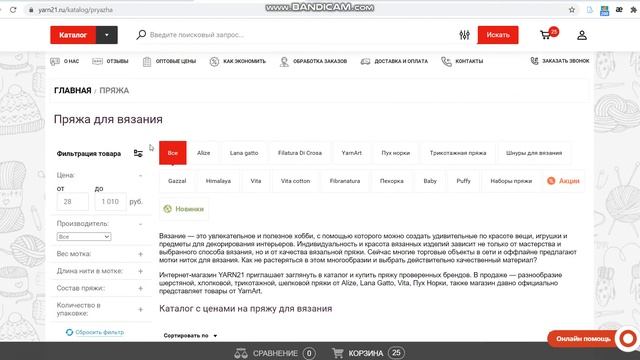Click the Как экономить percent icon
This screenshot has width=640, height=360.
(x=214, y=61)
